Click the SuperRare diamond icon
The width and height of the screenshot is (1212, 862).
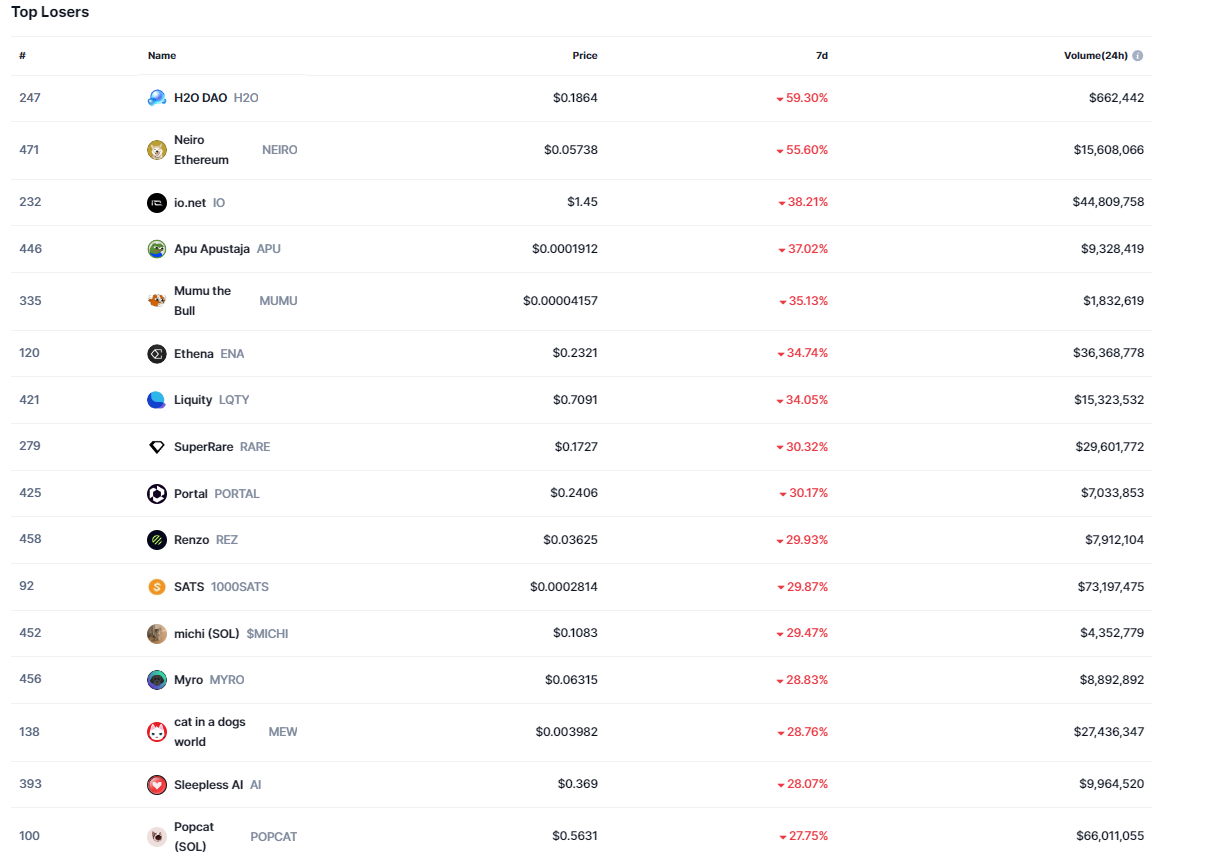[x=157, y=447]
